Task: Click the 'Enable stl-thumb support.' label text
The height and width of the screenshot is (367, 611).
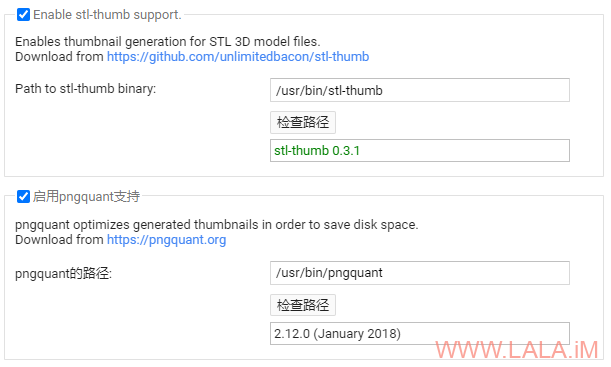Action: click(x=107, y=15)
